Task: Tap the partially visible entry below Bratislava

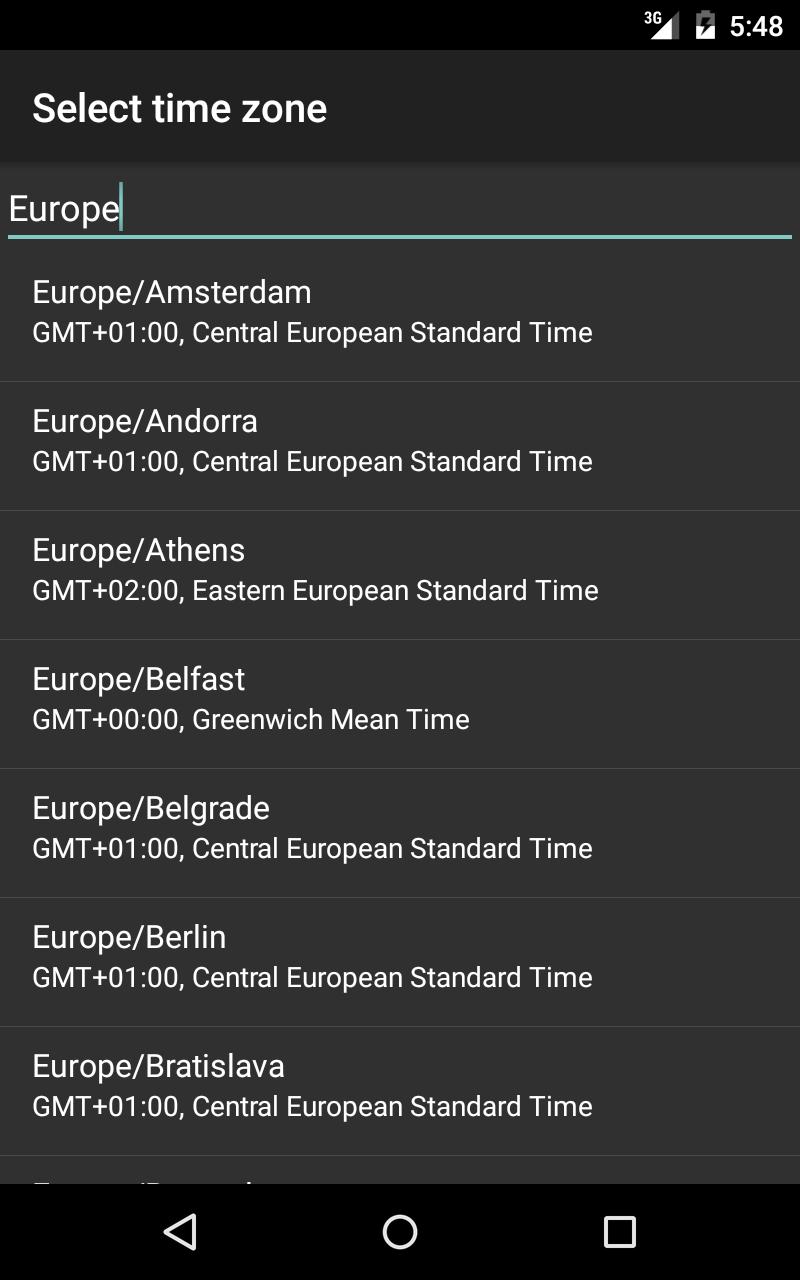Action: pyautogui.click(x=400, y=1171)
